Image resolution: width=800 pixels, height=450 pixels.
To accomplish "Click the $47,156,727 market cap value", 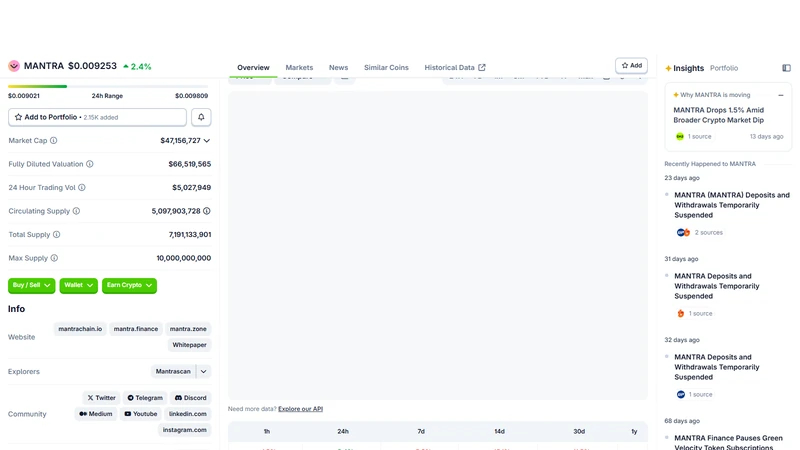I will click(x=180, y=140).
